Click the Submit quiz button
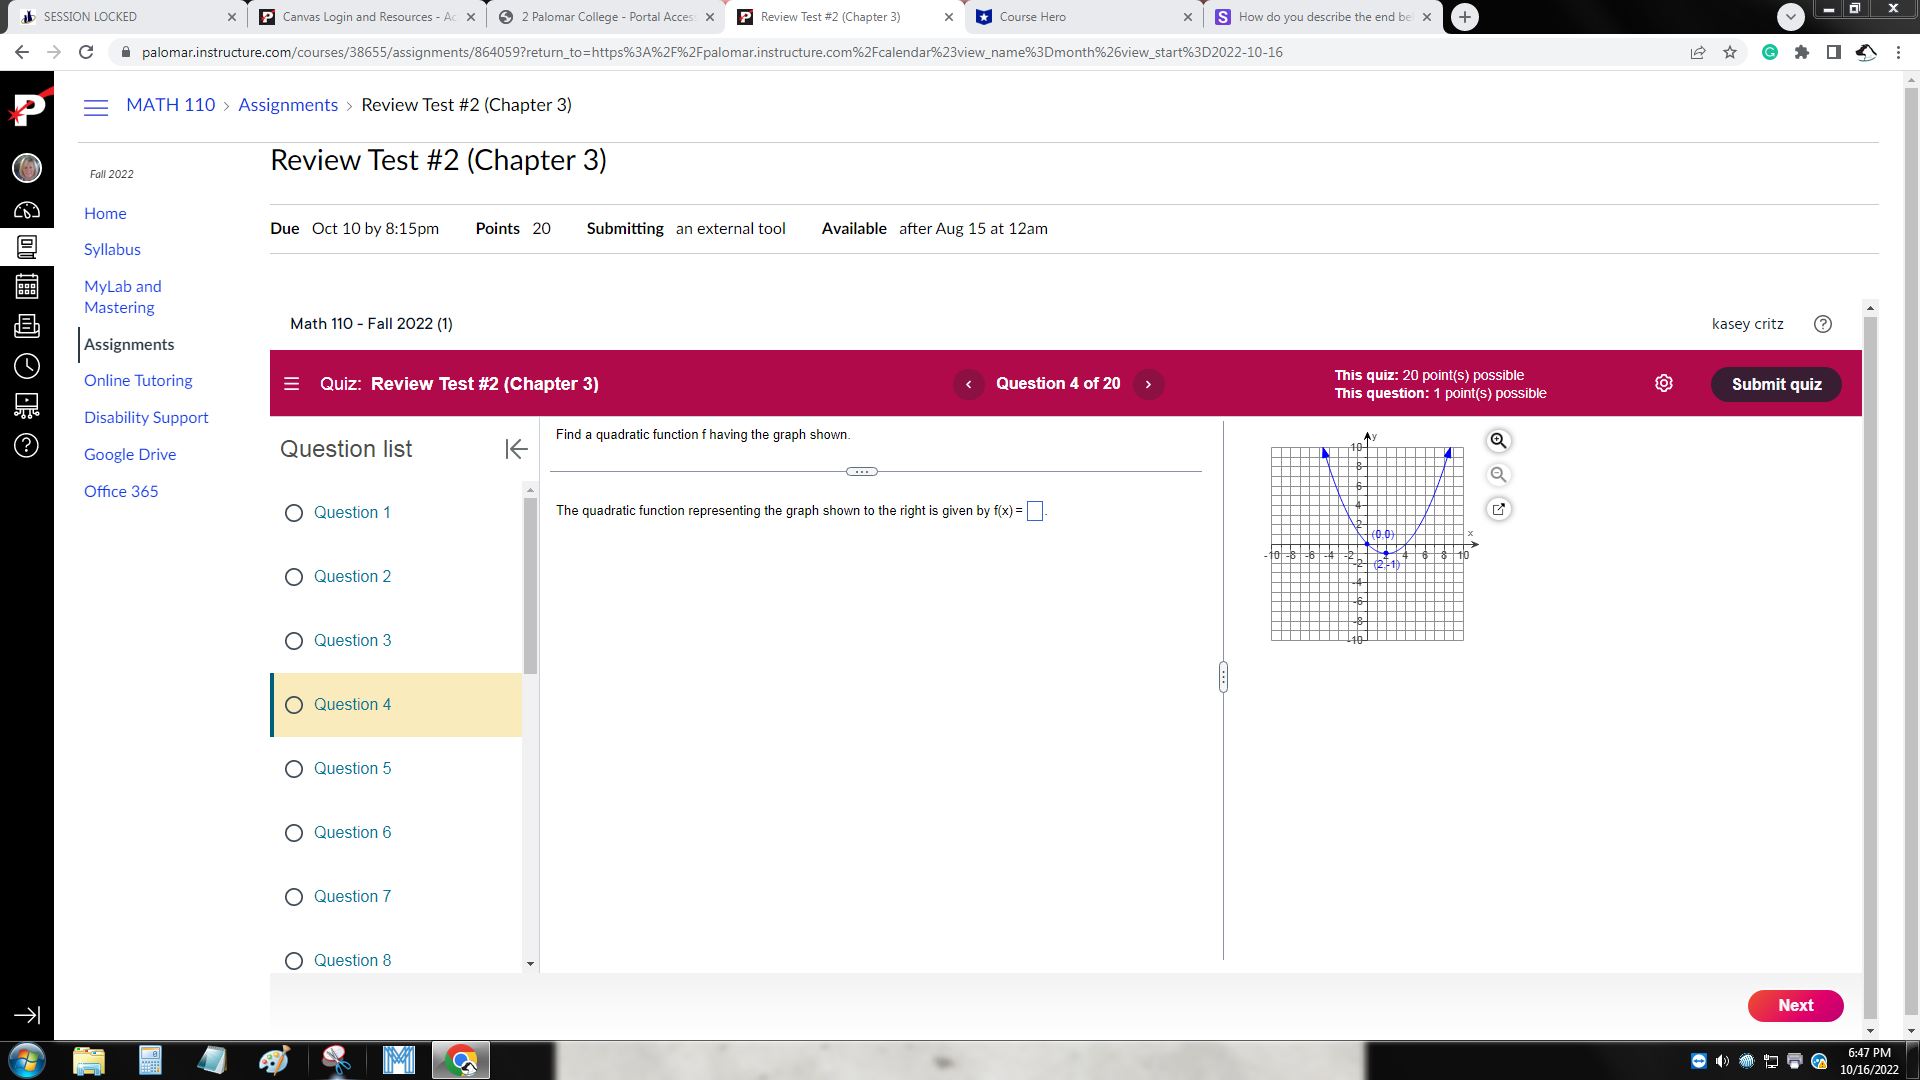 tap(1775, 384)
